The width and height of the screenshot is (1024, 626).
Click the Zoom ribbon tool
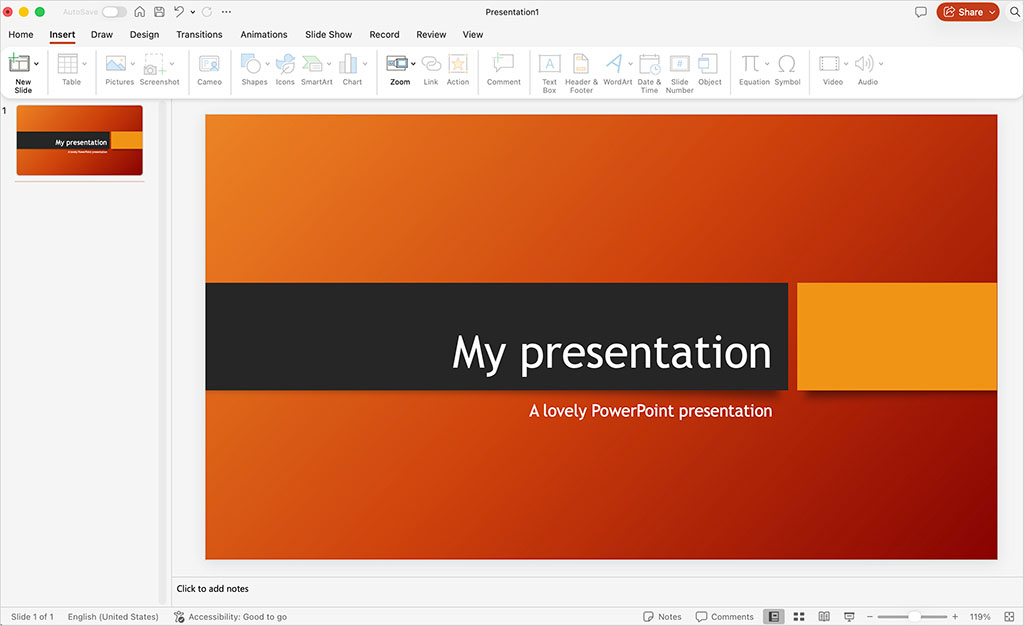coord(398,70)
